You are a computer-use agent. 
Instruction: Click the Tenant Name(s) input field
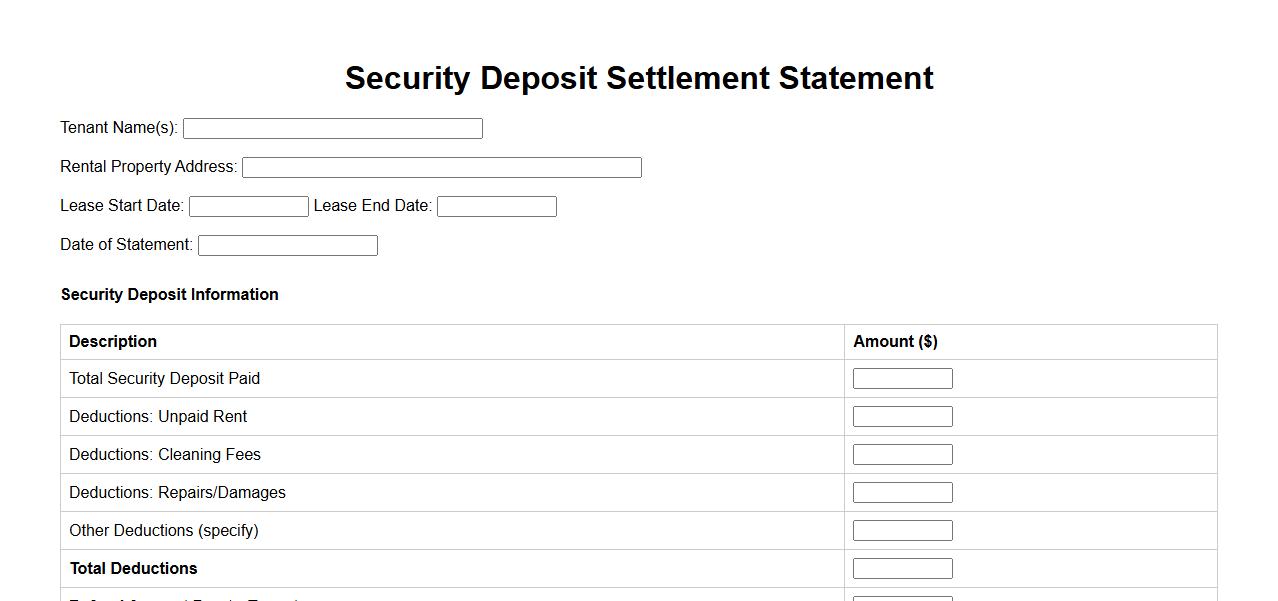tap(332, 129)
